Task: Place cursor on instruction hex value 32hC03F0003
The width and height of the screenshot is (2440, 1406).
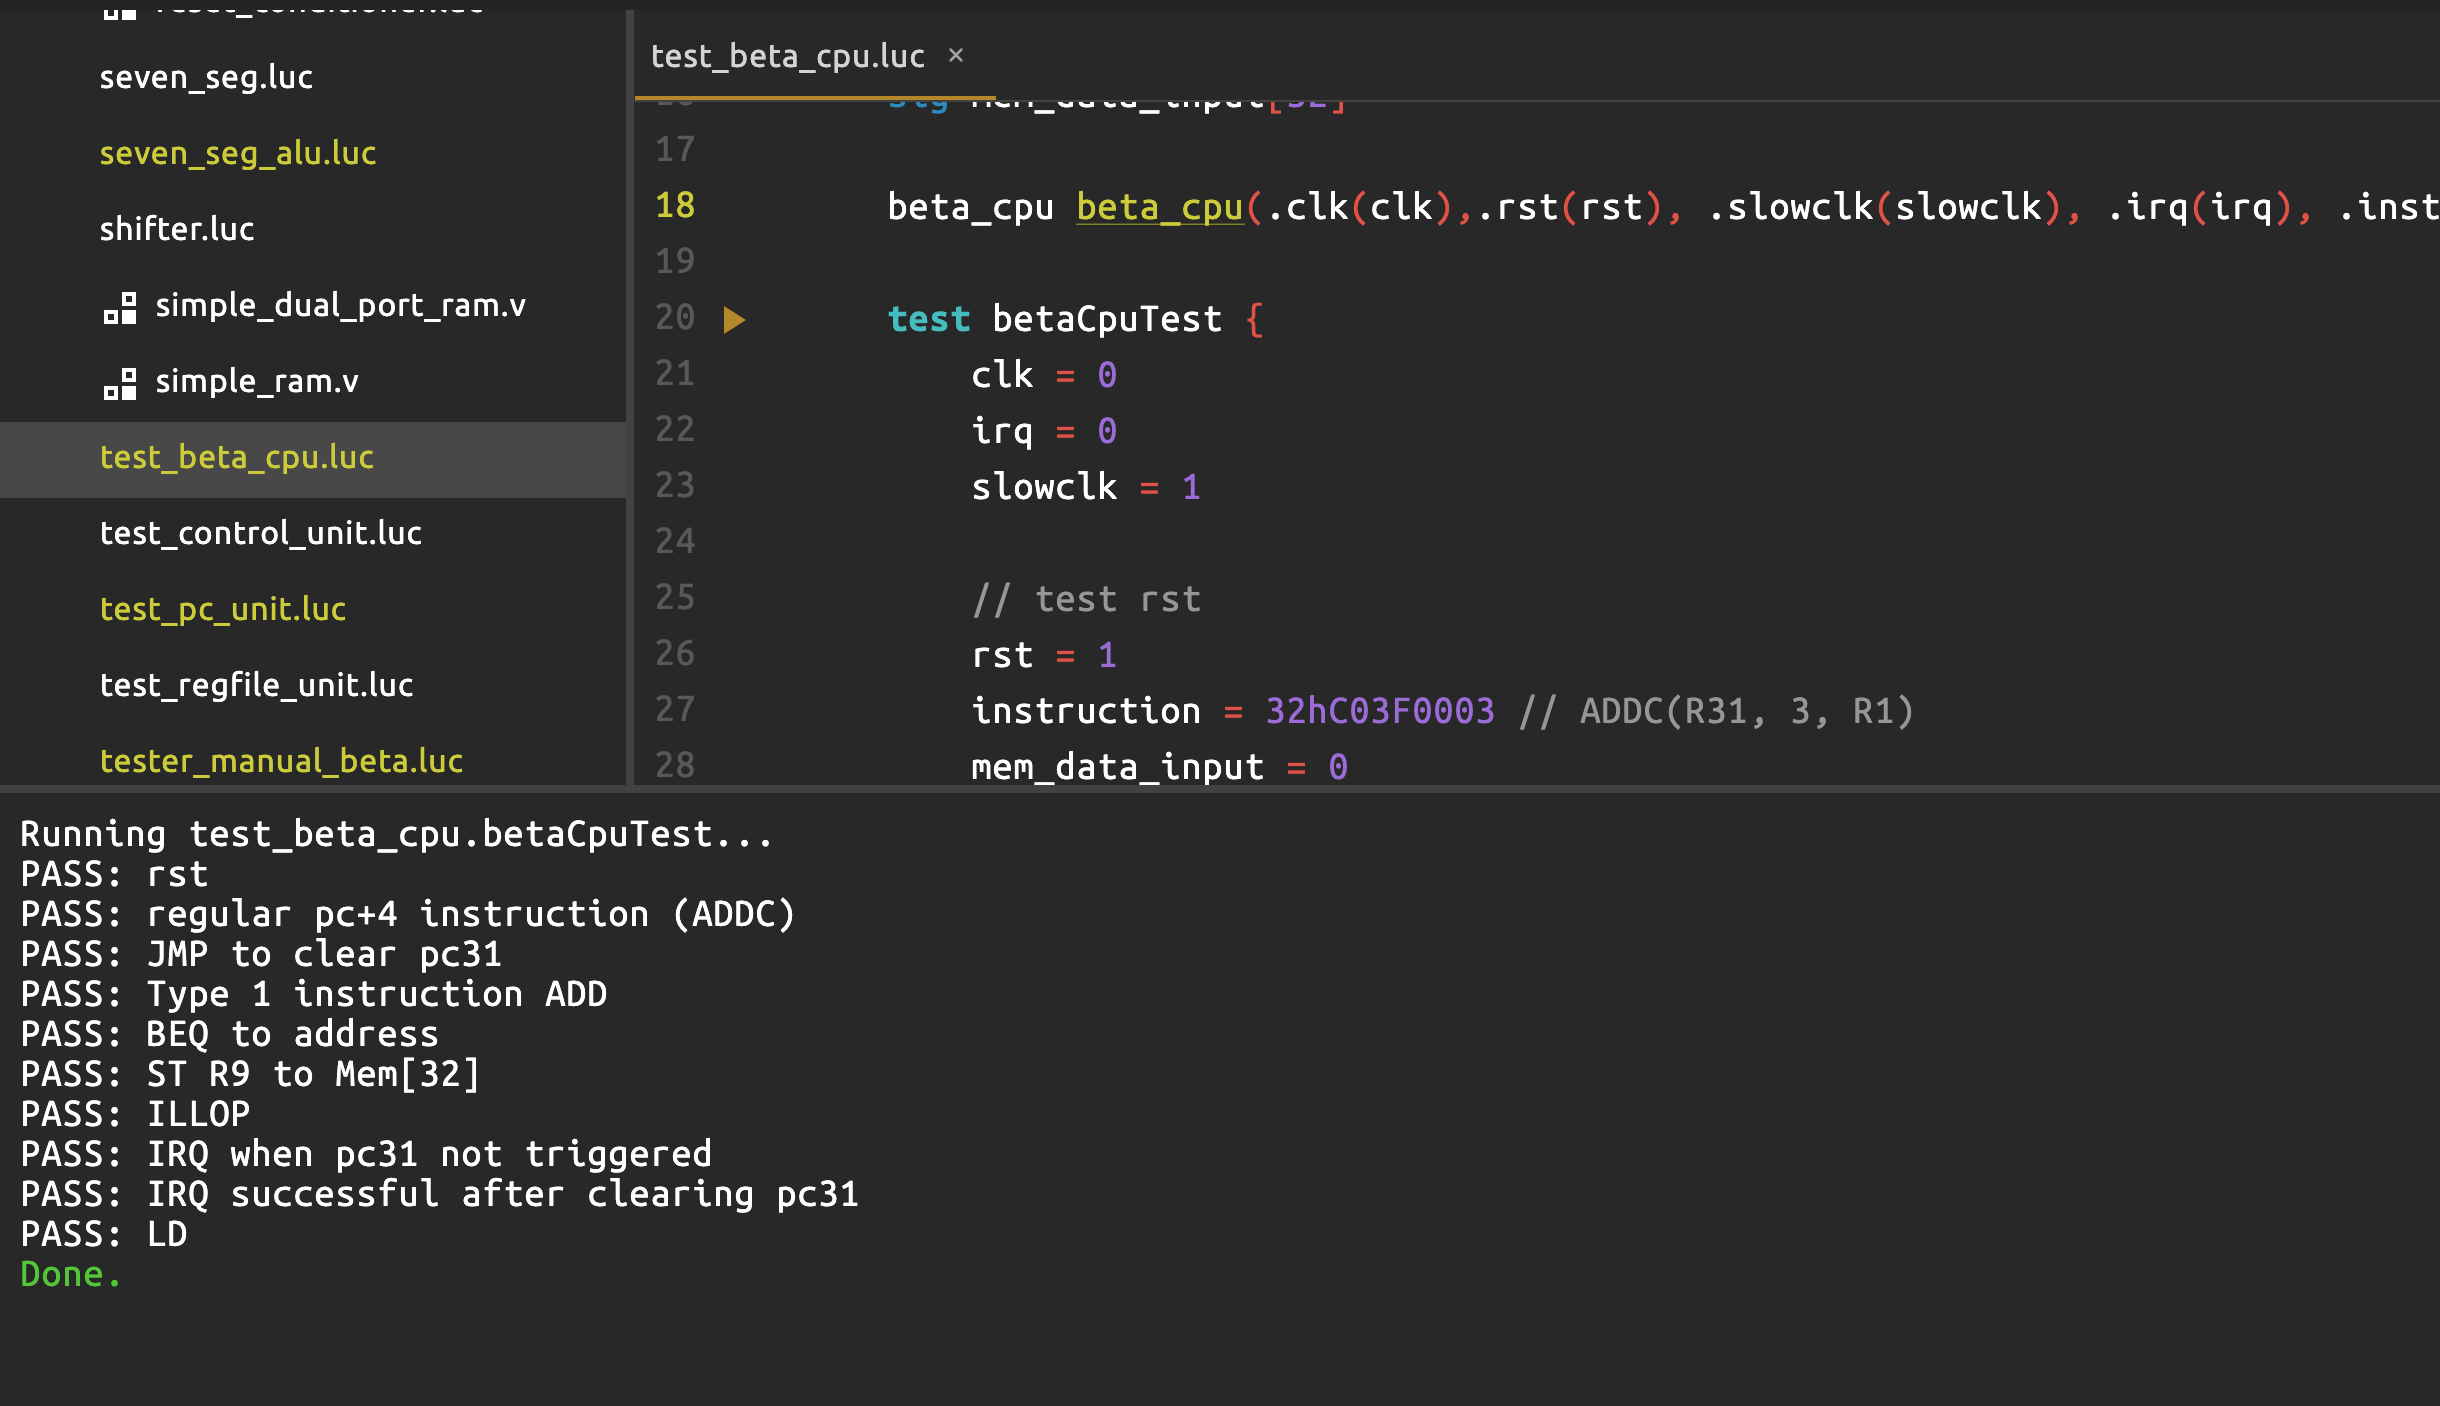Action: [x=1380, y=711]
